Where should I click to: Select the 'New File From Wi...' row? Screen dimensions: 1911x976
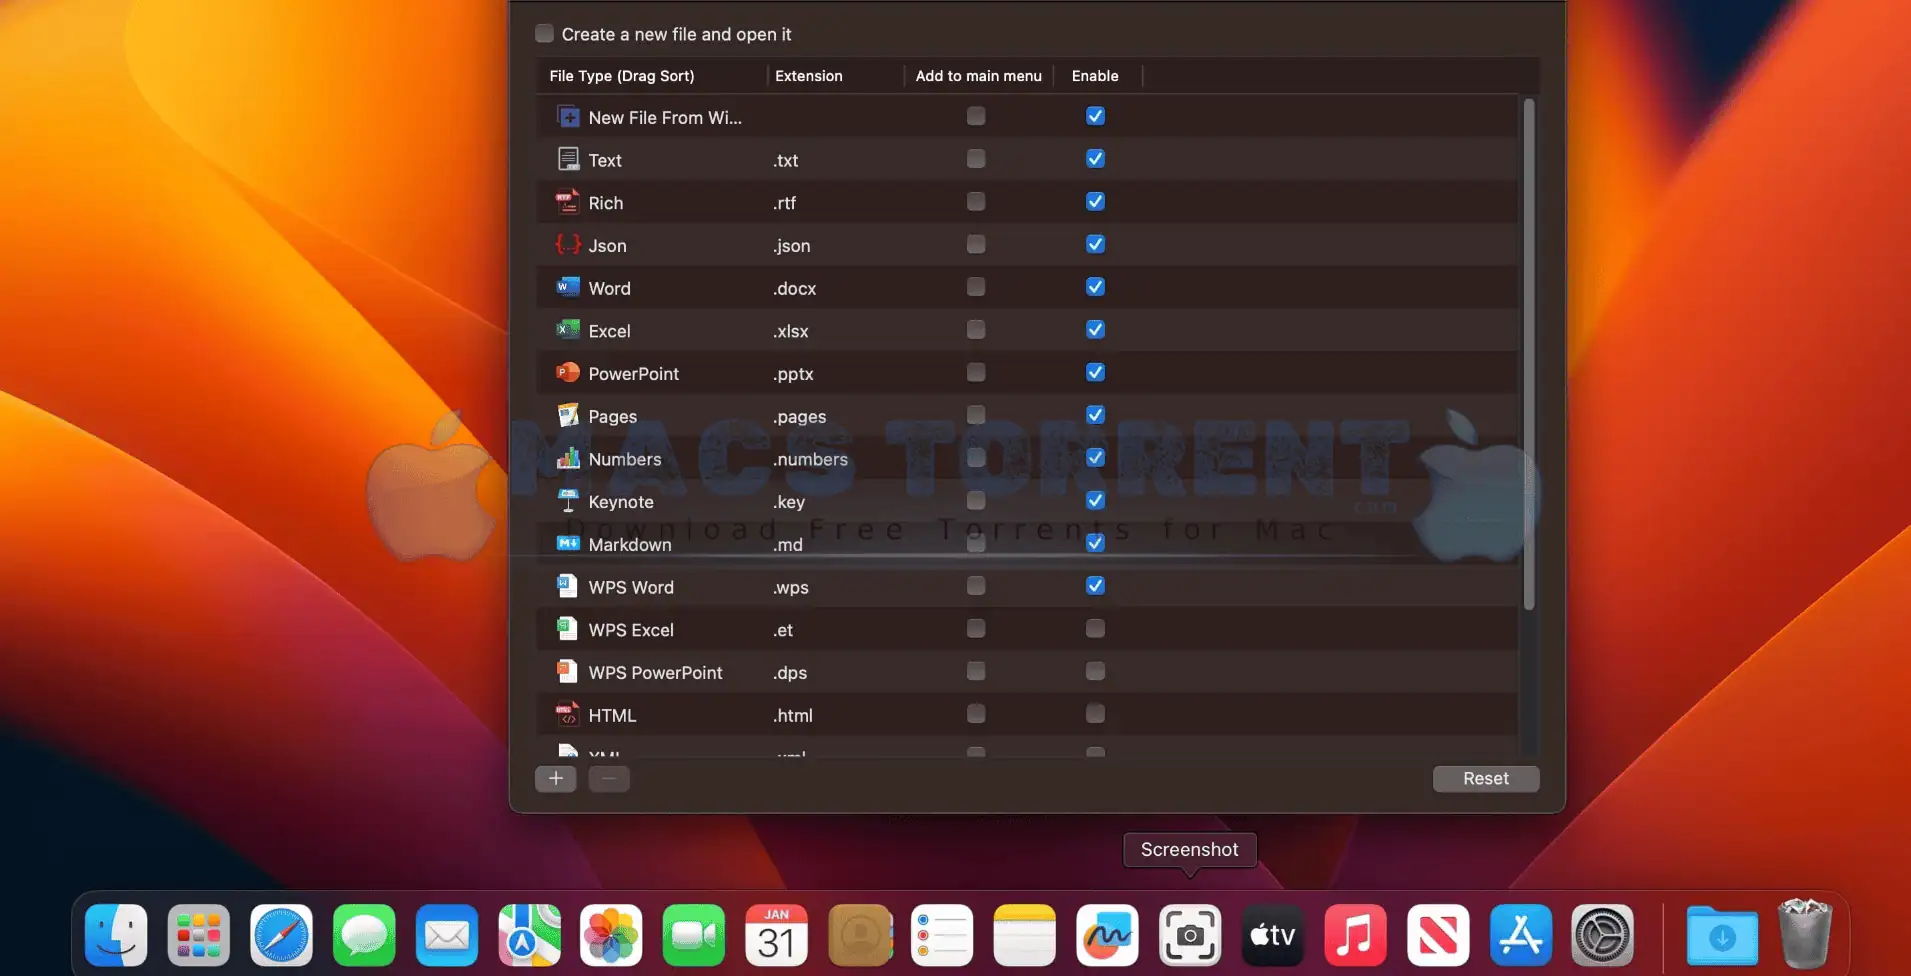(1027, 117)
